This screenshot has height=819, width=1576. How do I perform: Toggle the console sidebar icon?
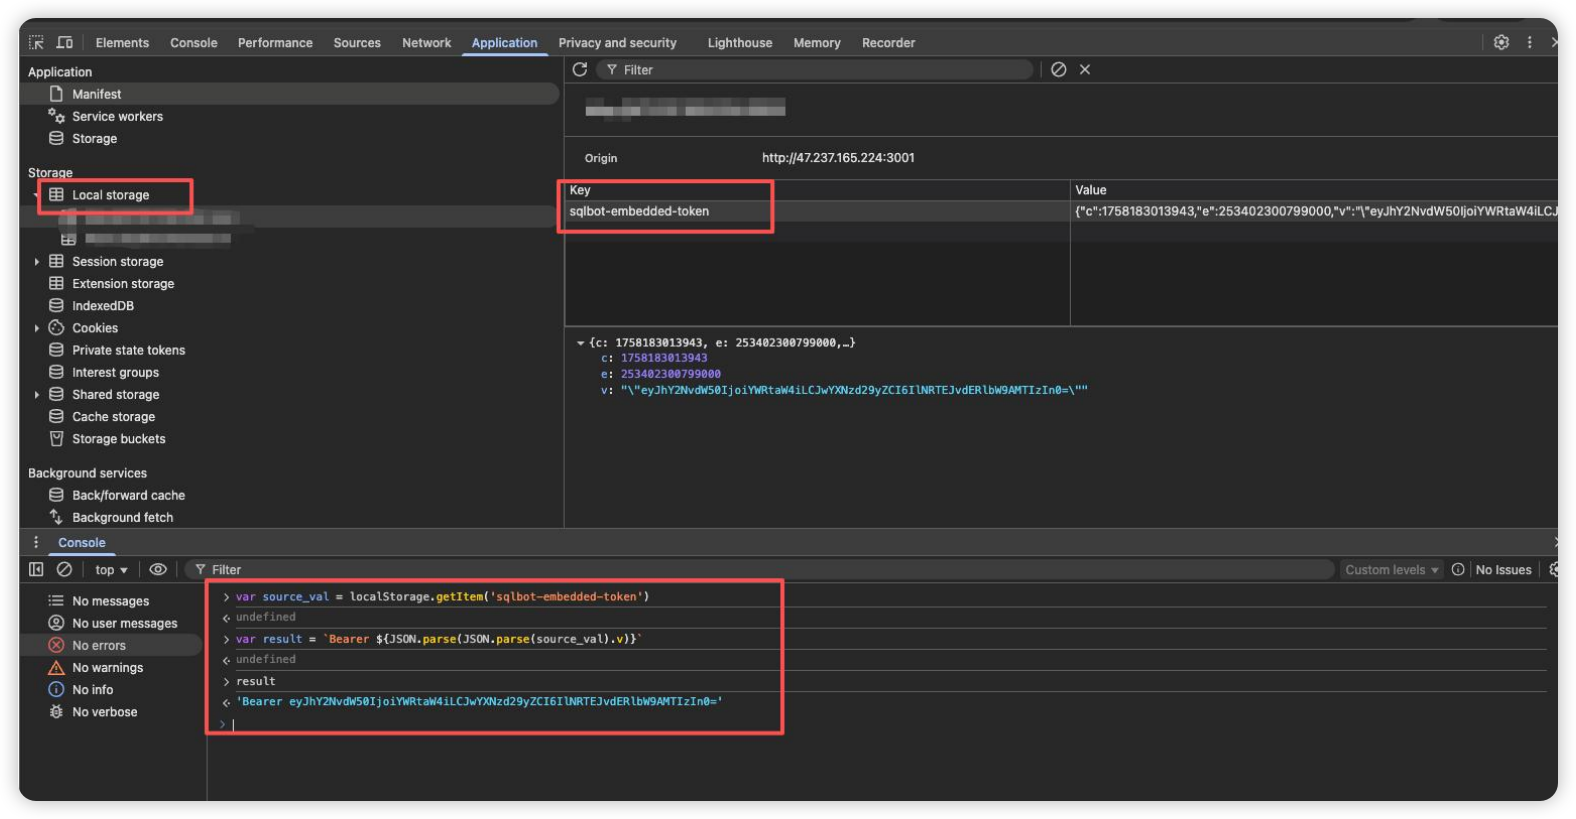[36, 569]
